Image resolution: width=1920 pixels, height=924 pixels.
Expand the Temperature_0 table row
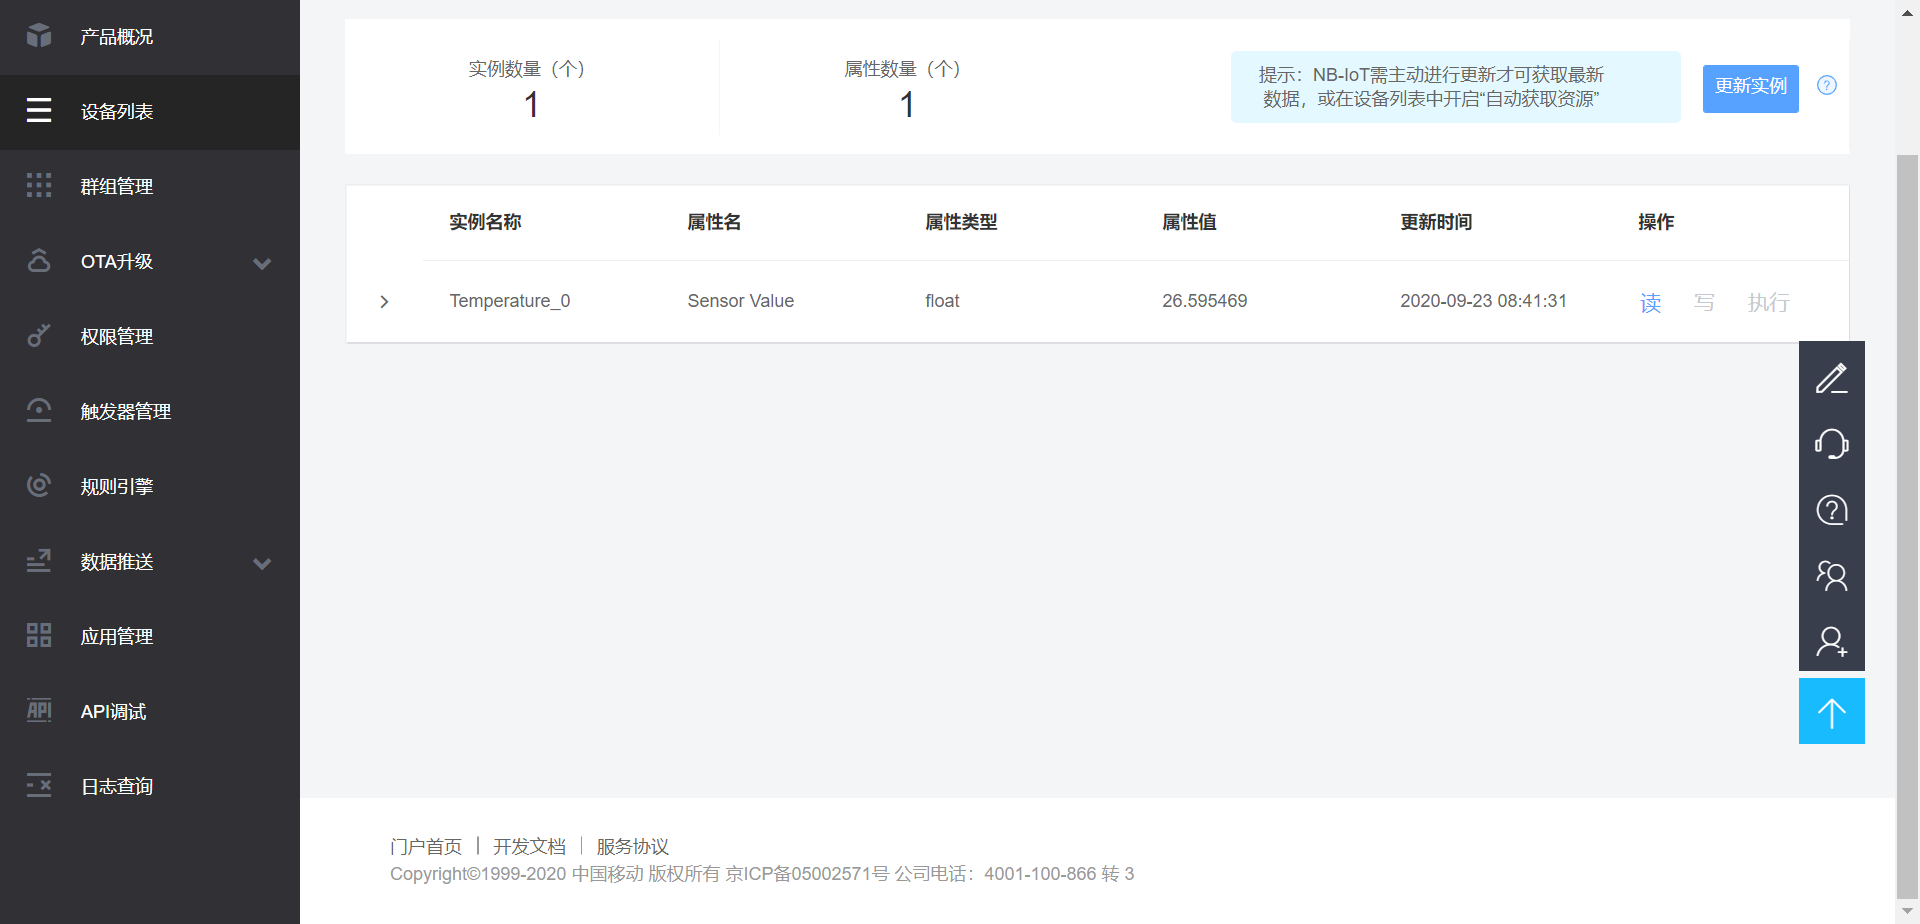click(384, 301)
